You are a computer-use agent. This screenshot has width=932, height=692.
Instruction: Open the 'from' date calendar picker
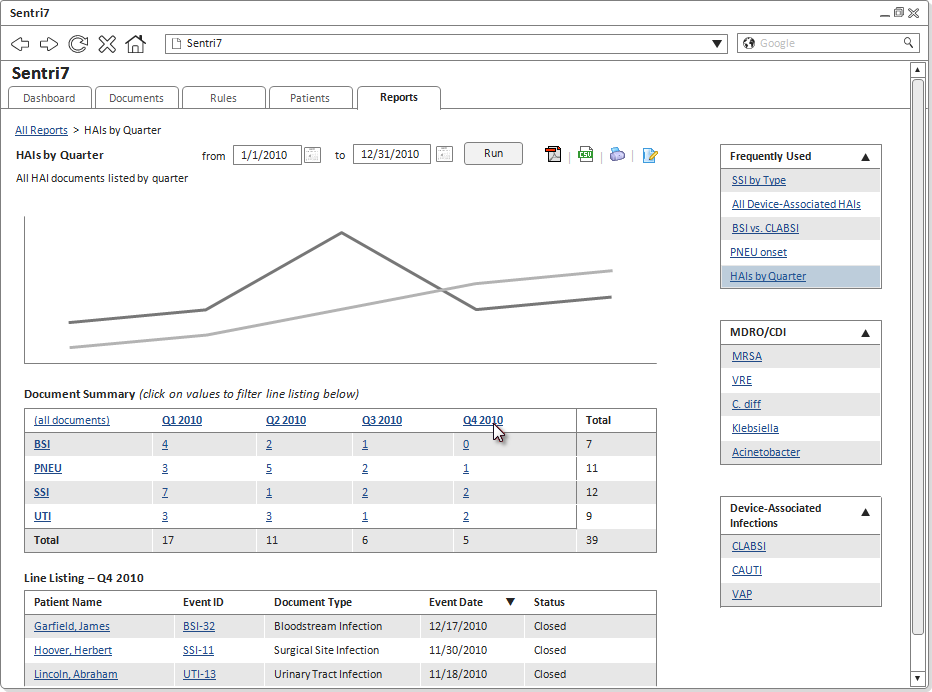(312, 155)
